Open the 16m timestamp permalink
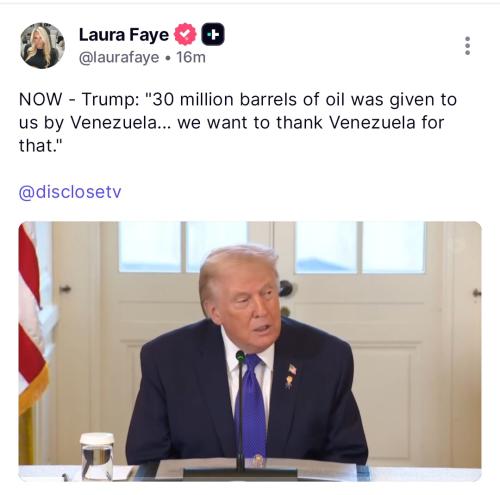Screen dimensions: 500x495 191,57
